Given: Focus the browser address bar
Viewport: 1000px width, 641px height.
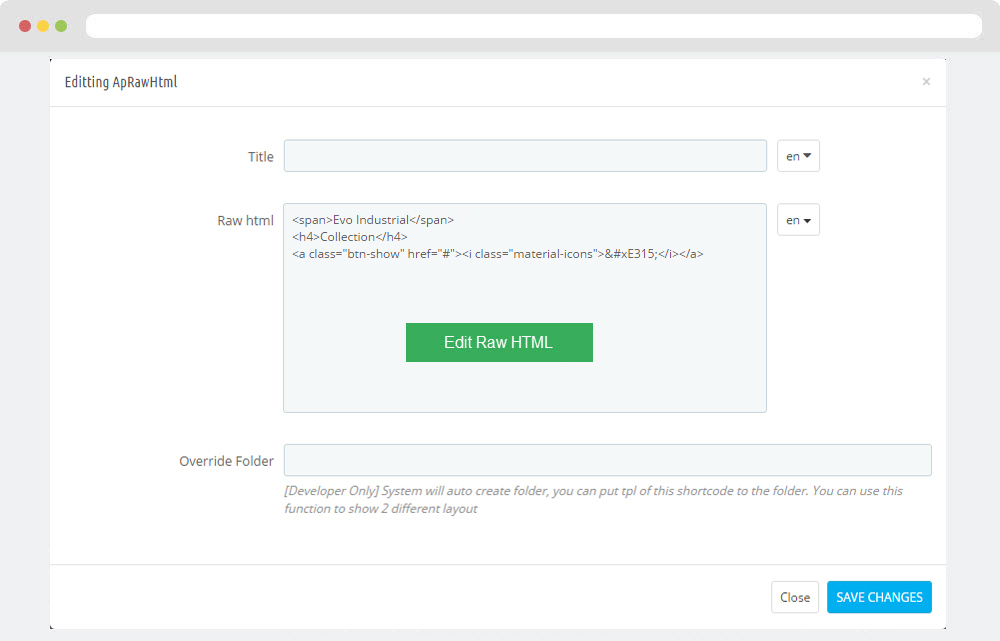Looking at the screenshot, I should click(x=533, y=26).
